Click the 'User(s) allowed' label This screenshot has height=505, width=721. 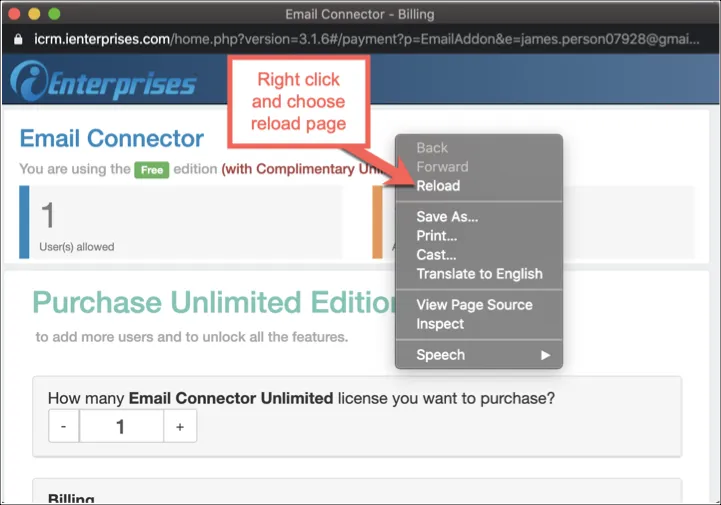pos(77,247)
